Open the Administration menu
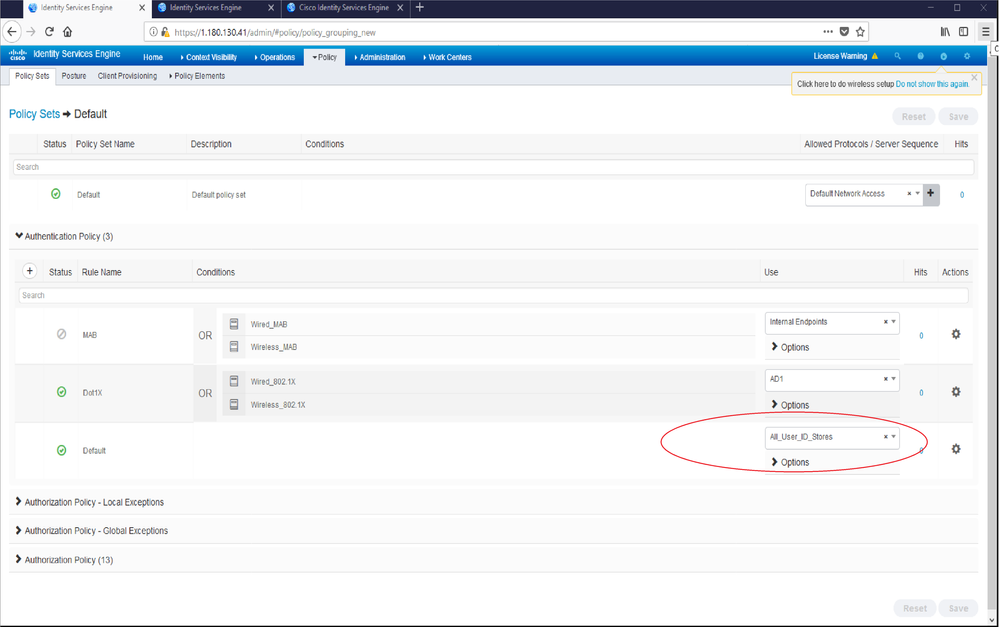This screenshot has width=999, height=627. tap(380, 57)
